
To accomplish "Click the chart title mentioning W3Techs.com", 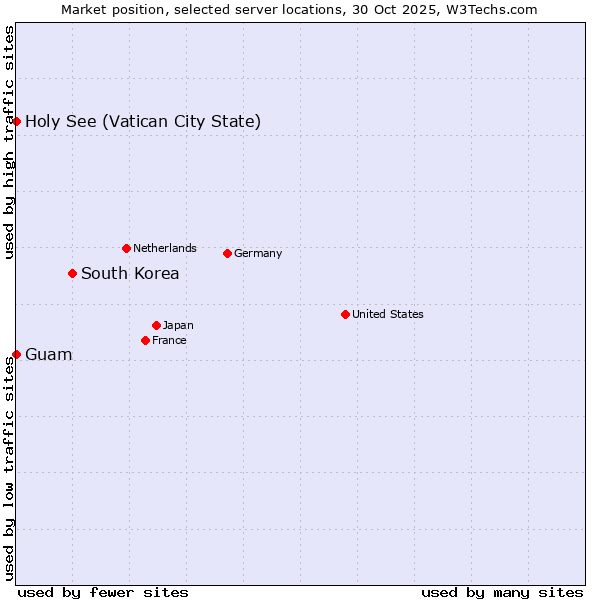I will [x=299, y=9].
